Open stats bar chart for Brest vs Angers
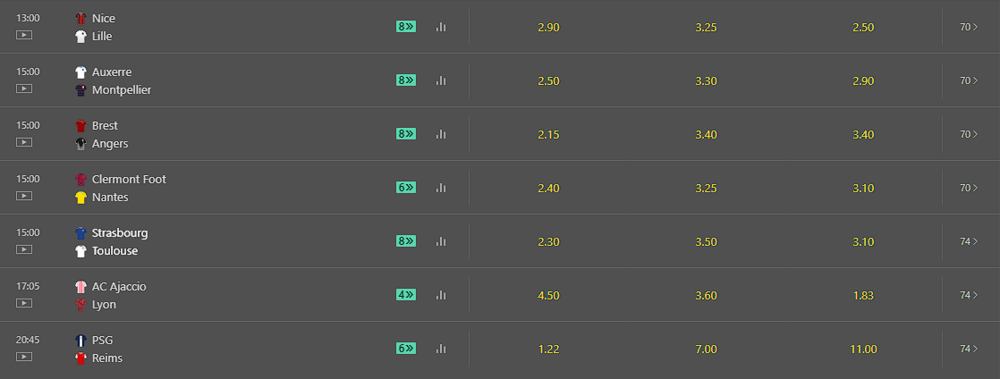Screen dimensions: 1000x379 point(441,134)
